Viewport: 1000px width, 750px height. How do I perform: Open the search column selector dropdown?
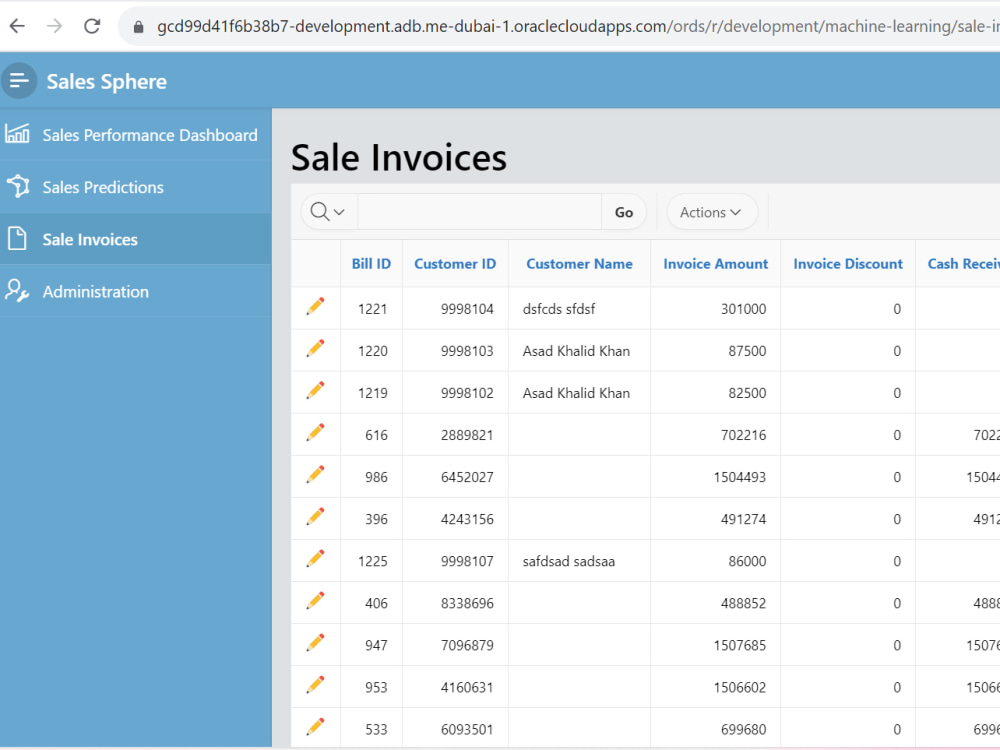point(328,212)
